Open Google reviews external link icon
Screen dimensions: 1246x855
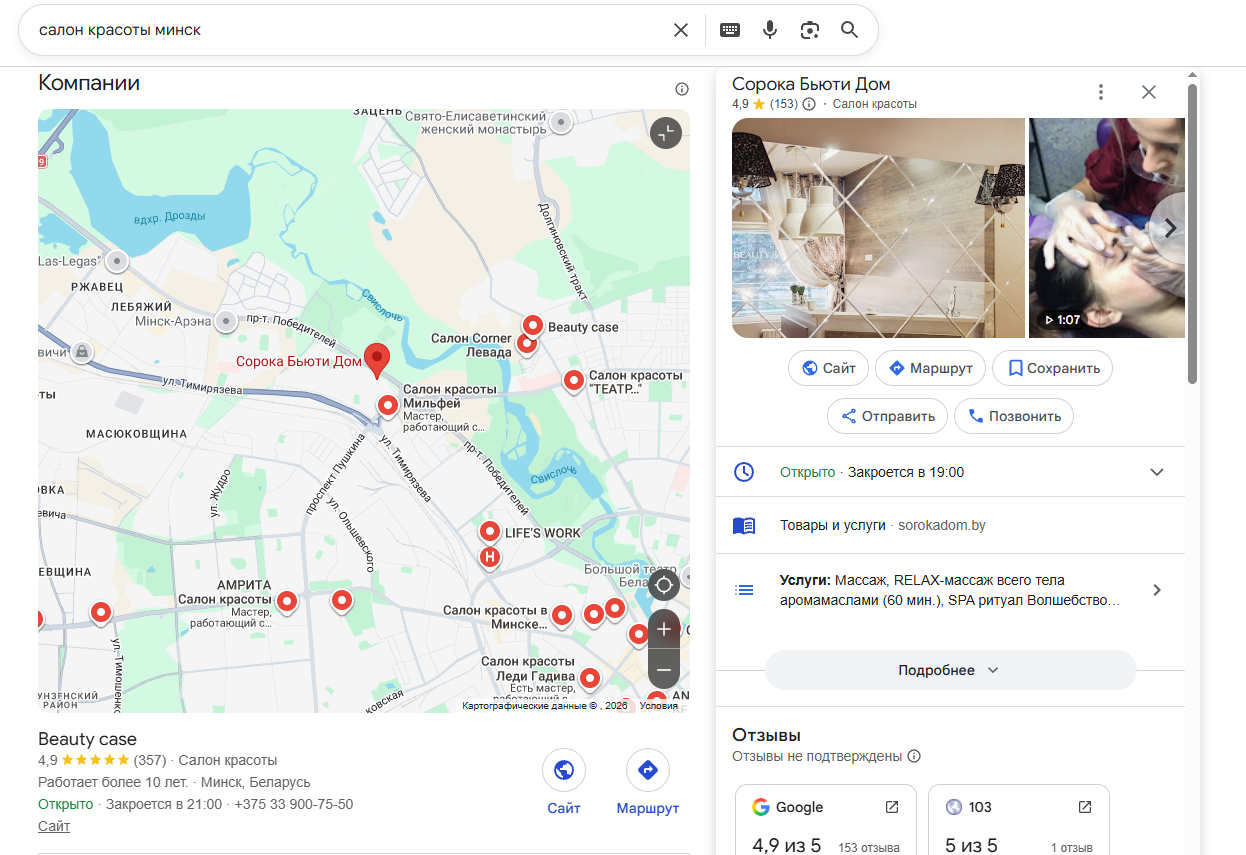pos(892,807)
